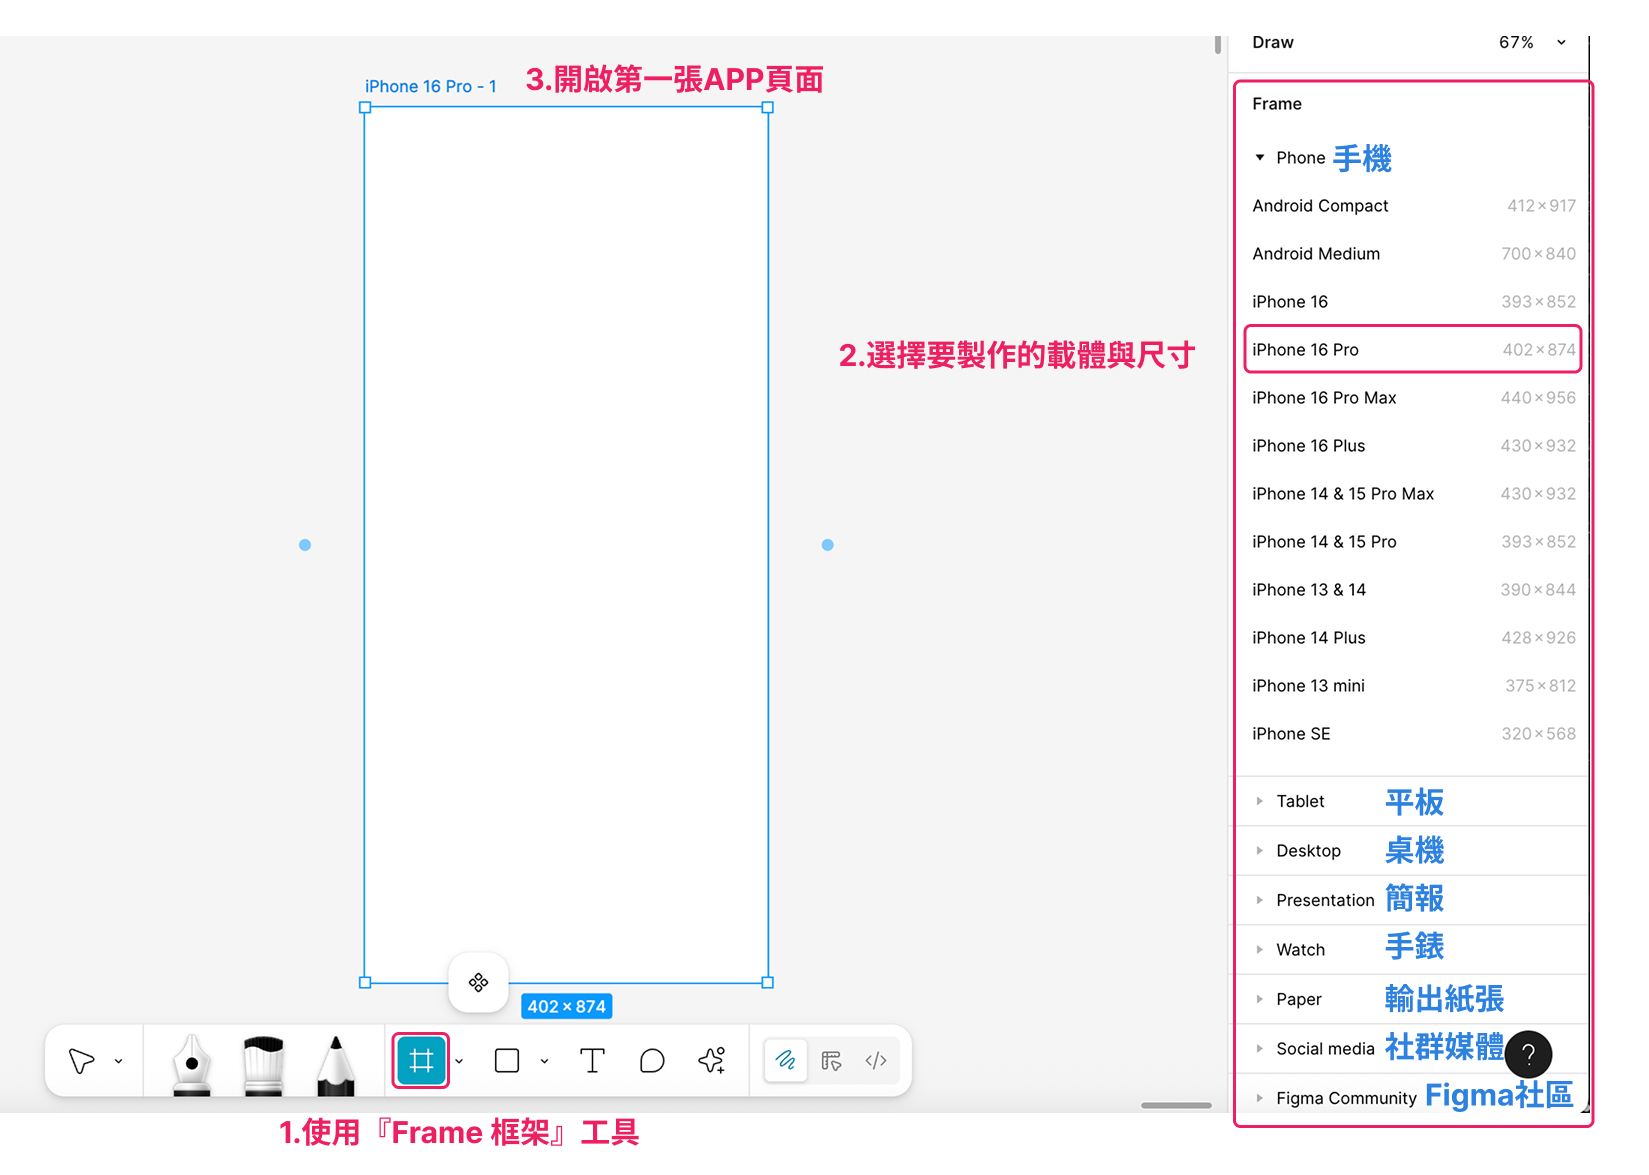Select the brush drawing tool
This screenshot has width=1649, height=1175.
(x=263, y=1064)
